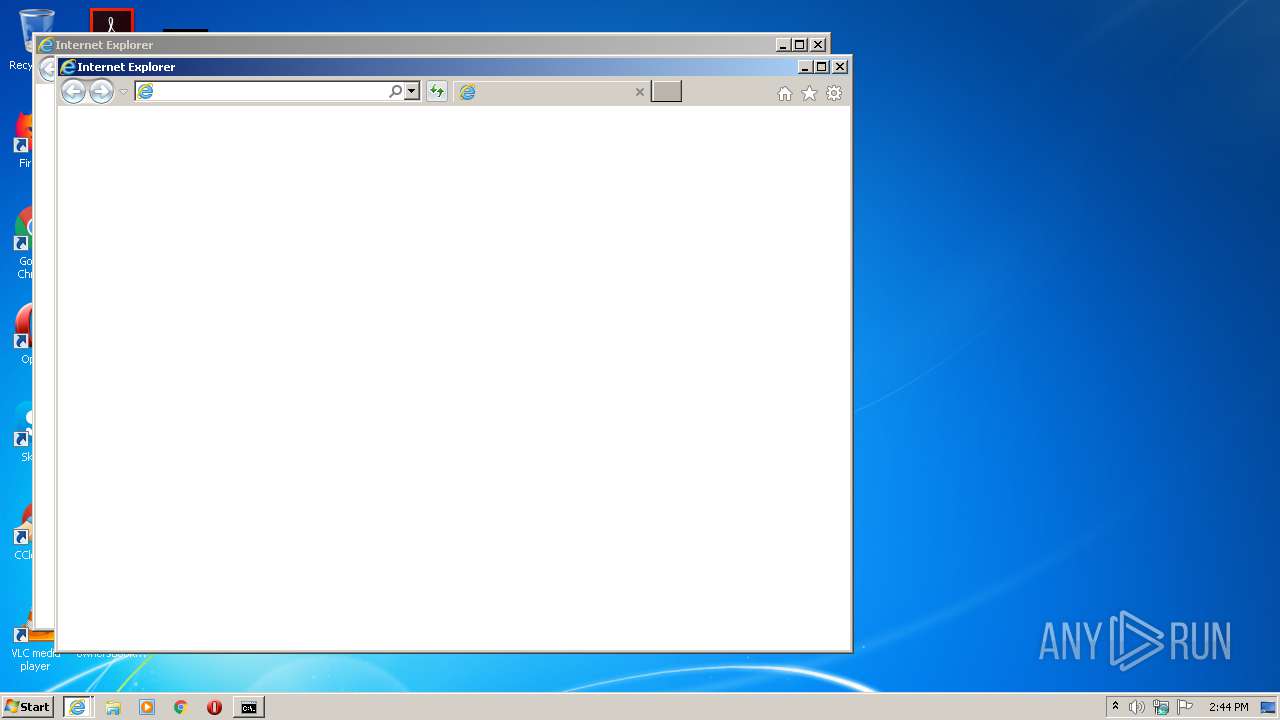Viewport: 1280px width, 720px height.
Task: Minimize the background Internet Explorer window
Action: tap(783, 45)
